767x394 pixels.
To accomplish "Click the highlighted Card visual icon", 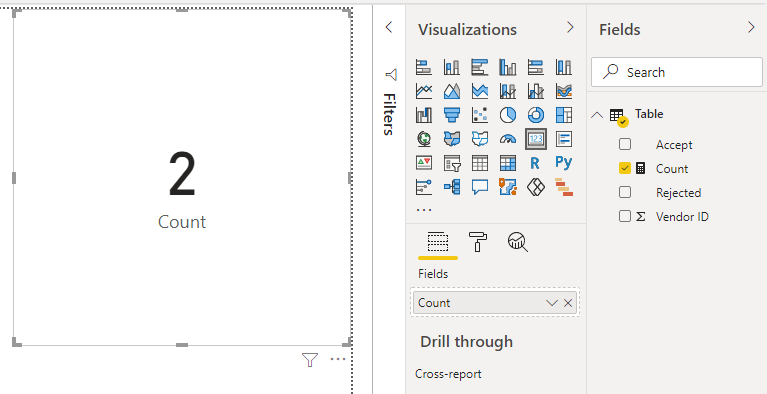I will (x=536, y=139).
